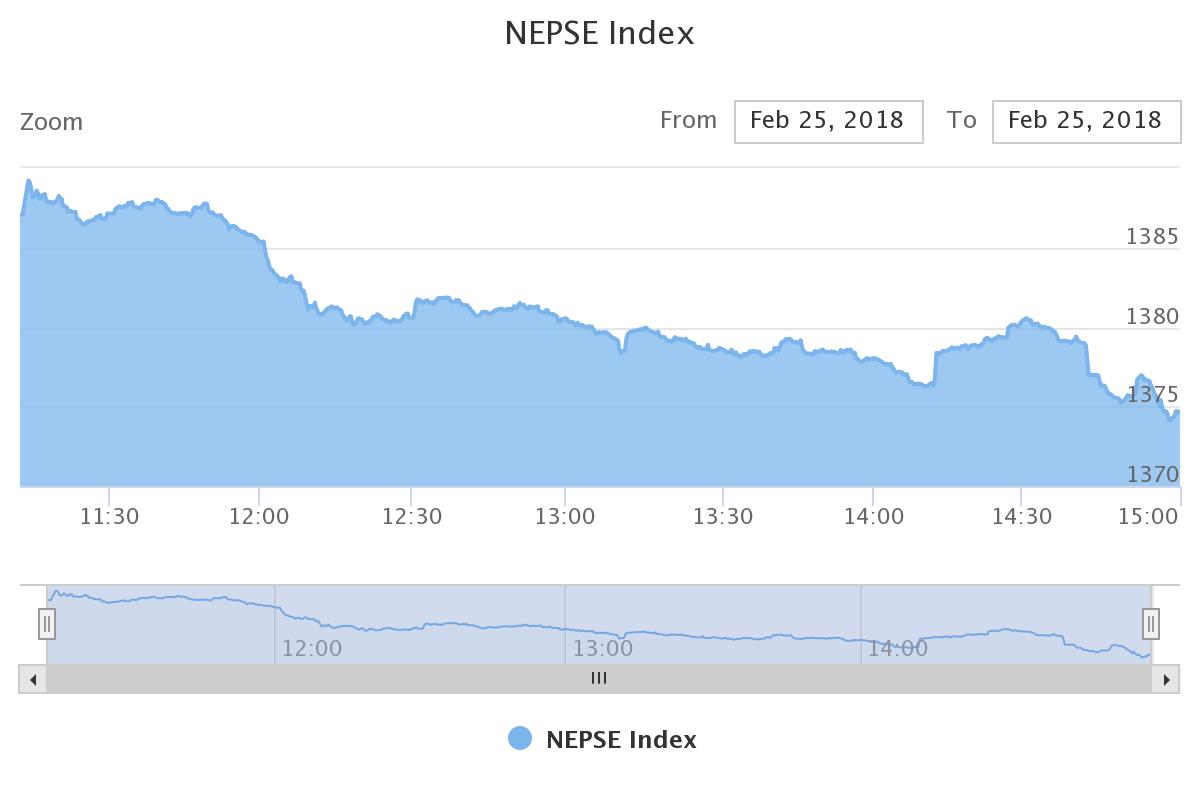Grab the left navigator range handle
1200x800 pixels.
click(x=47, y=624)
